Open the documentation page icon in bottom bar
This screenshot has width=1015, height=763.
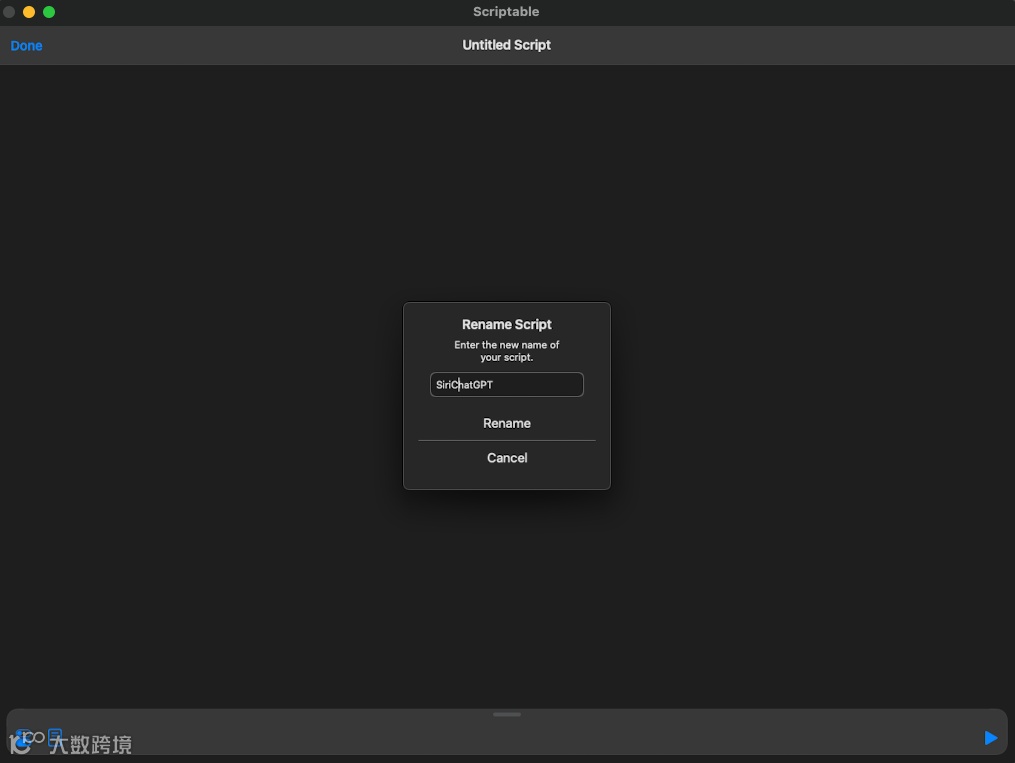[x=55, y=735]
